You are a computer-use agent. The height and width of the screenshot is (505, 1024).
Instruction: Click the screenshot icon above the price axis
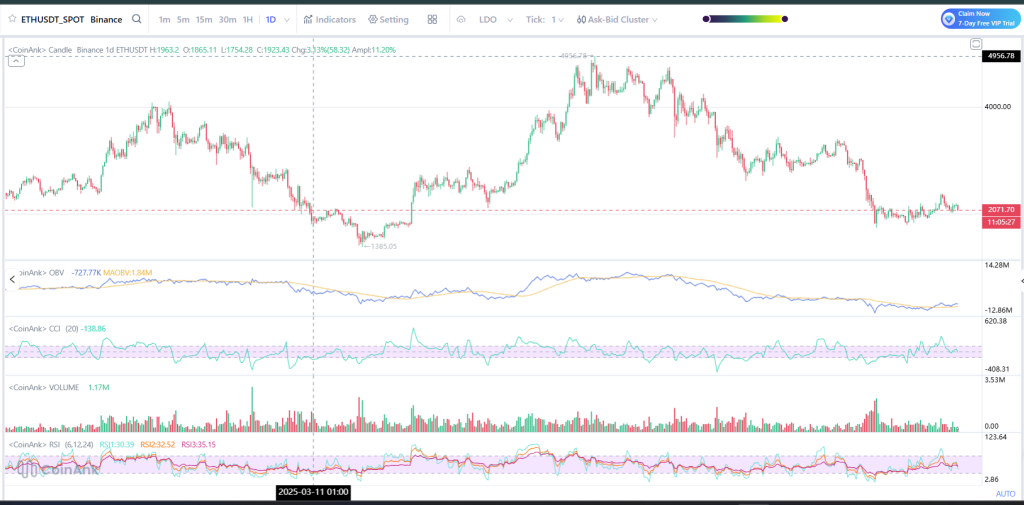click(x=975, y=45)
